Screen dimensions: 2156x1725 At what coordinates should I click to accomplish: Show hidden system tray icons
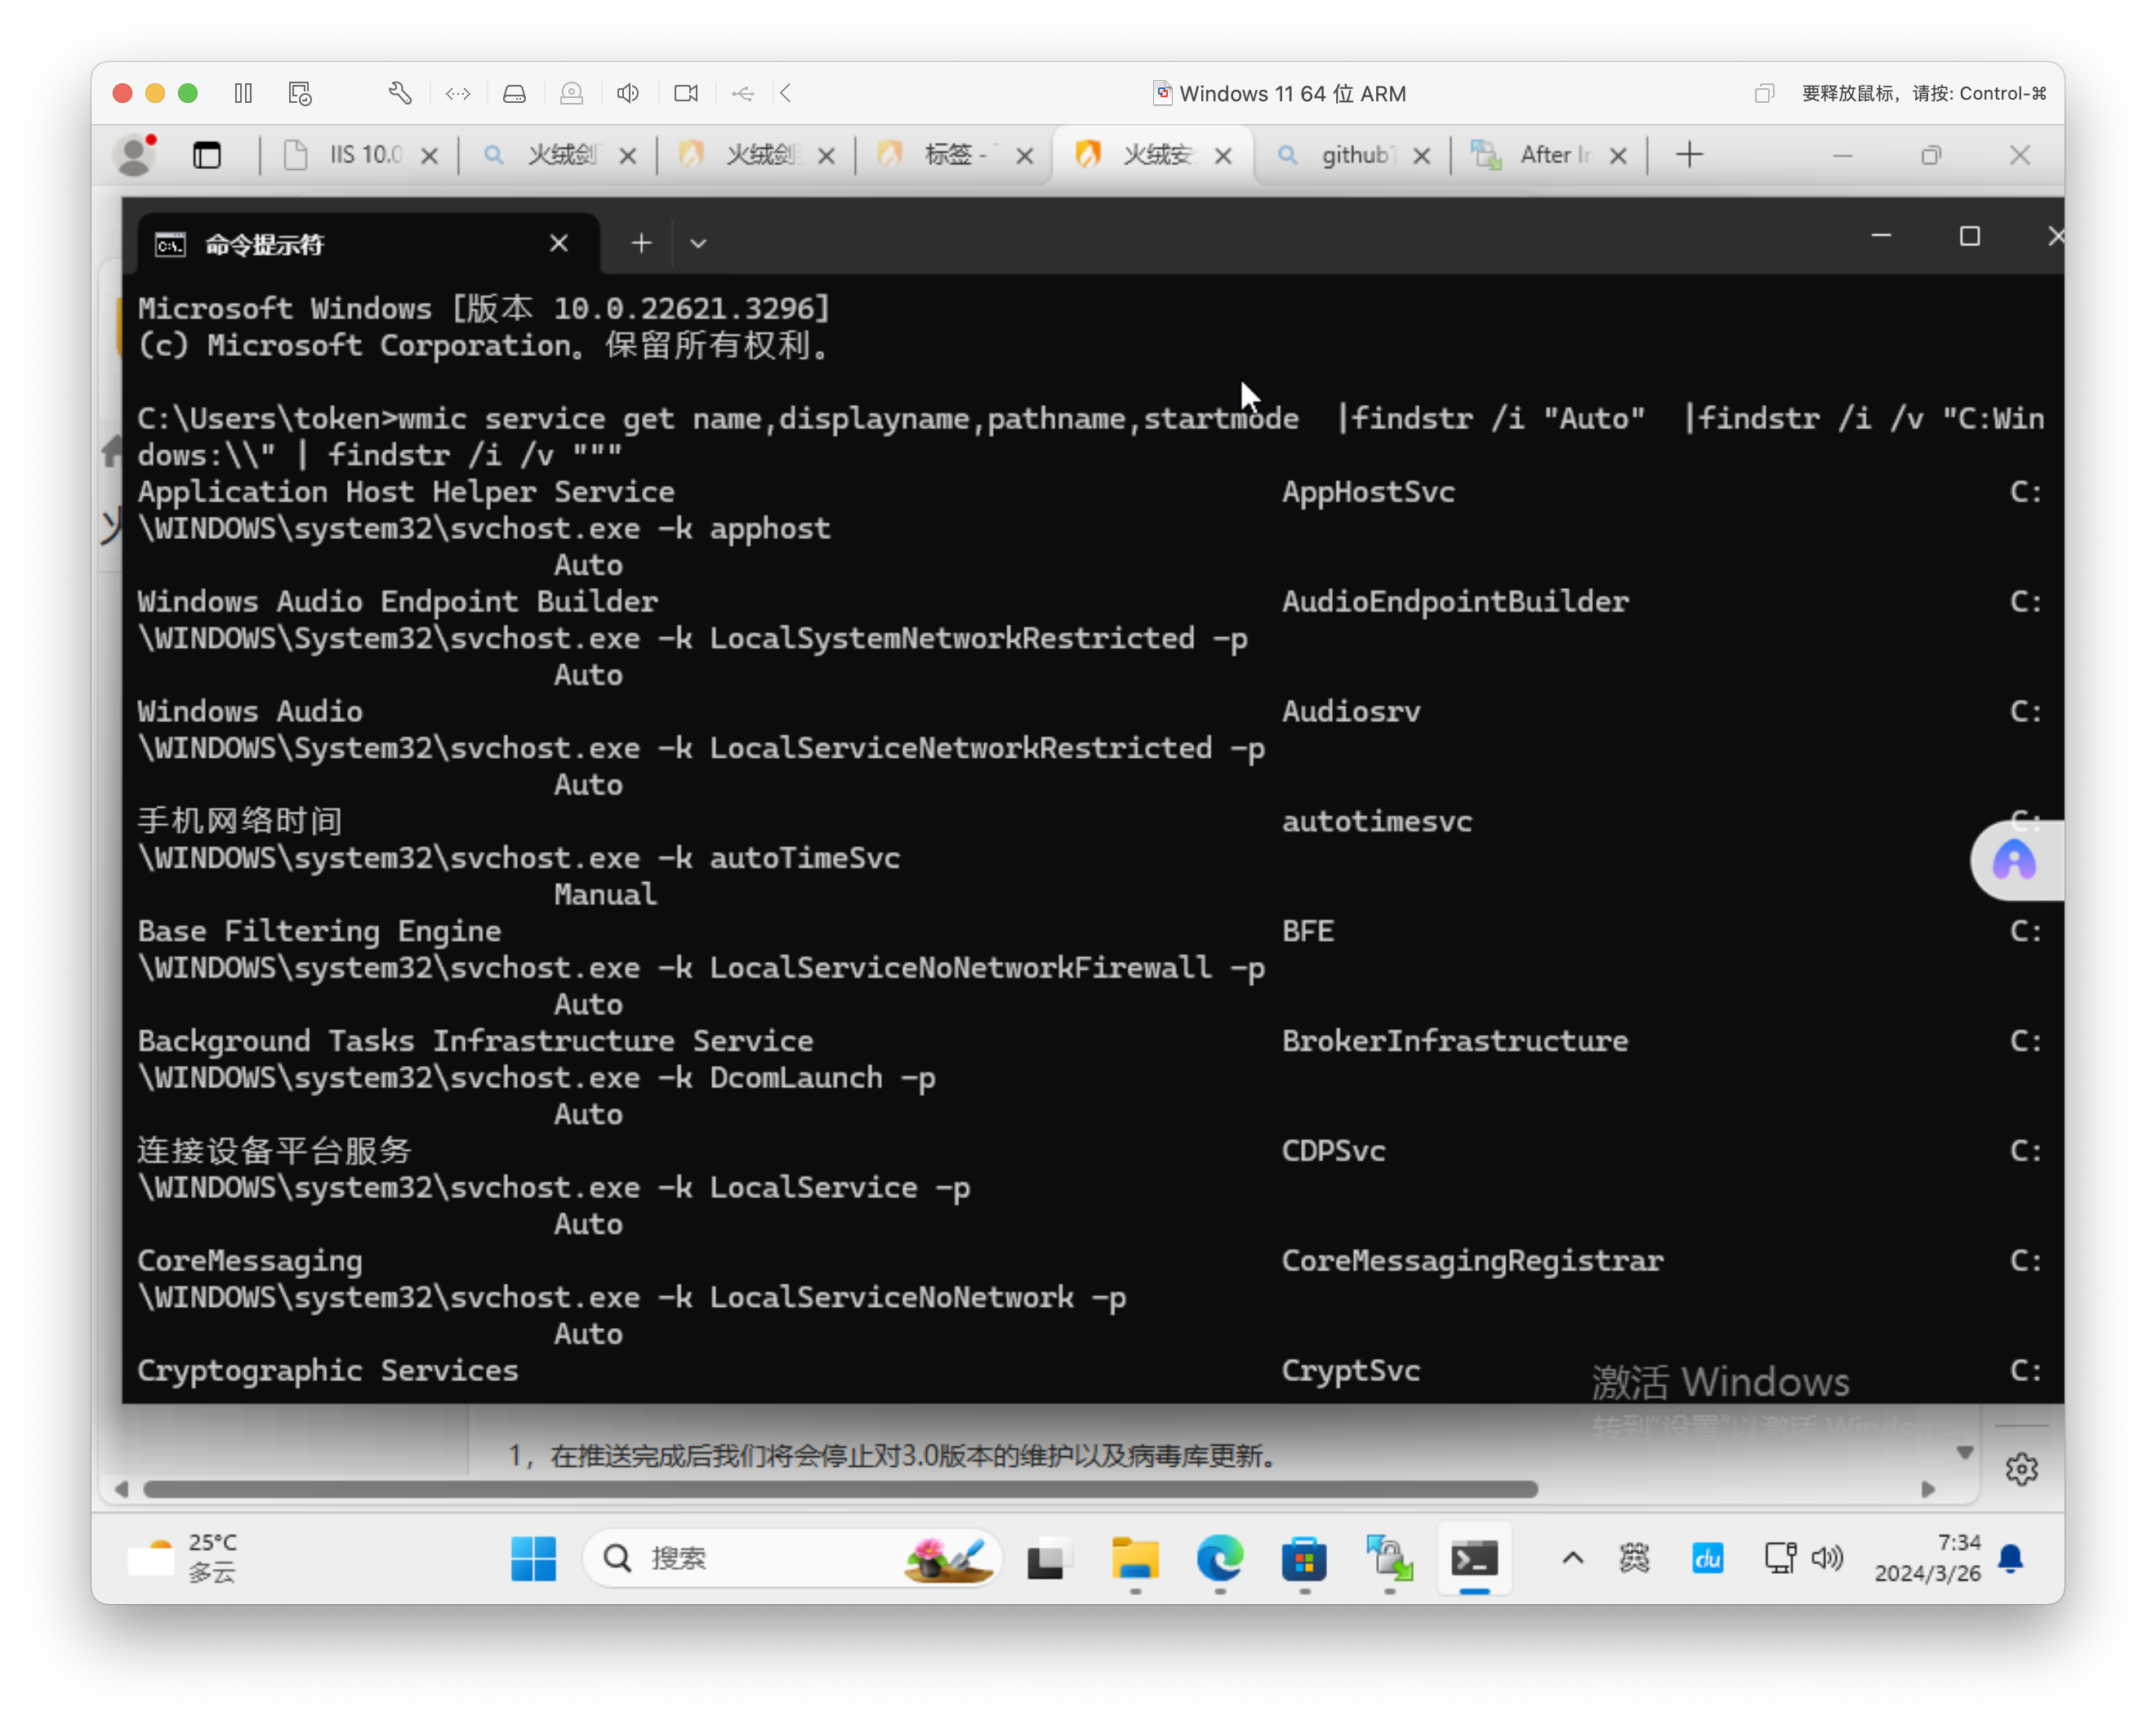(1572, 1558)
